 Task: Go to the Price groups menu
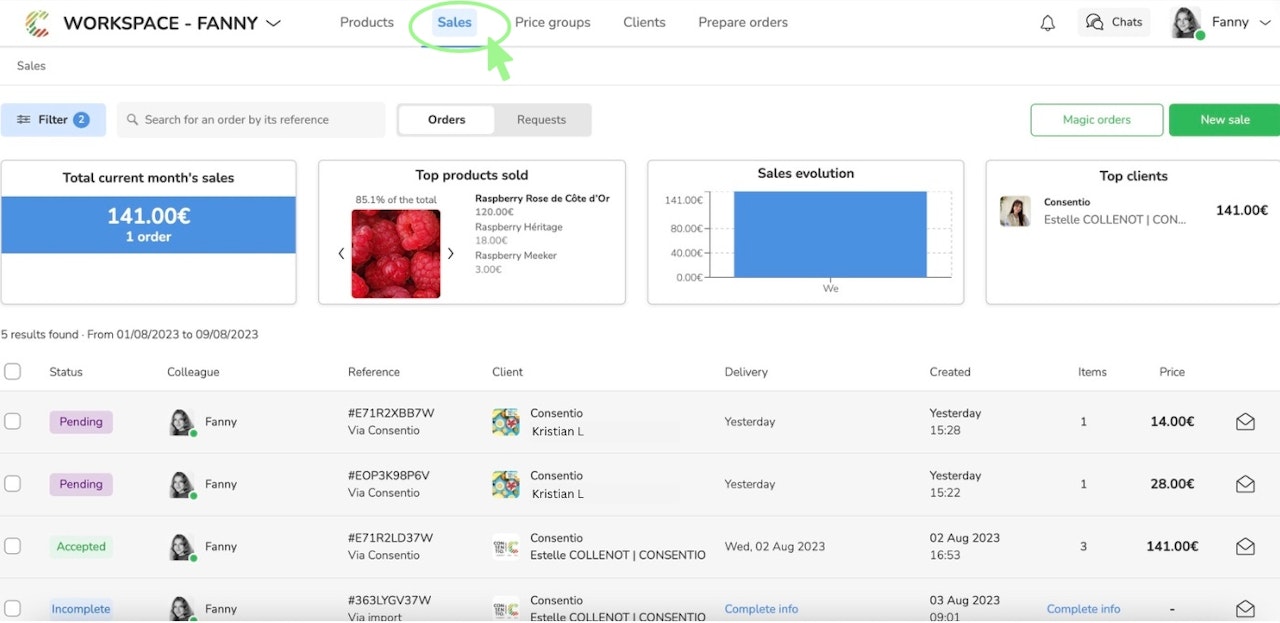click(552, 22)
